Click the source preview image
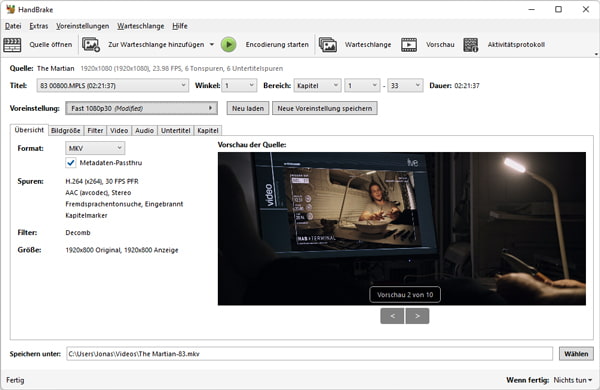Screen dimensions: 600x390 [402, 228]
